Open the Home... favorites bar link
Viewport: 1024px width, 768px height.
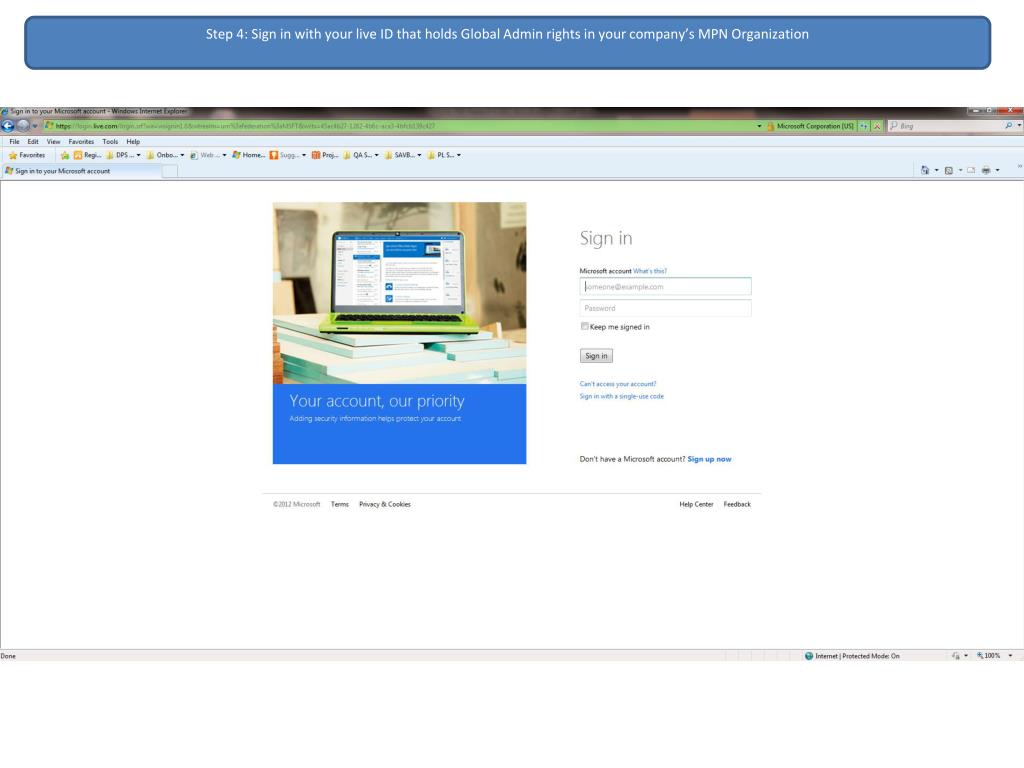click(249, 155)
